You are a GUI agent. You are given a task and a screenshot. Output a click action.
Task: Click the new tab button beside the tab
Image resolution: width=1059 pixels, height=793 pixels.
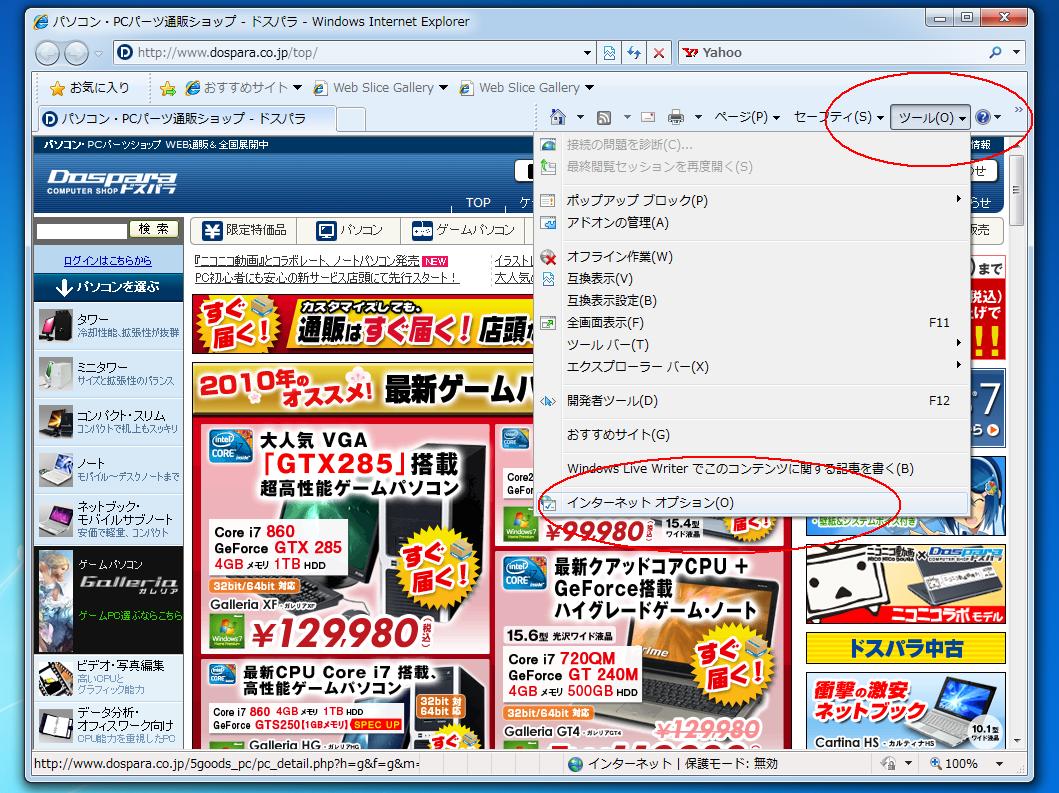[x=351, y=119]
